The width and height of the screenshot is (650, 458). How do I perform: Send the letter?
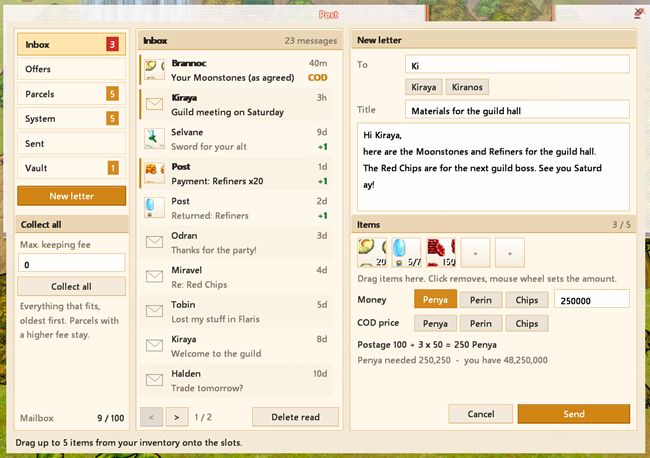pyautogui.click(x=574, y=414)
